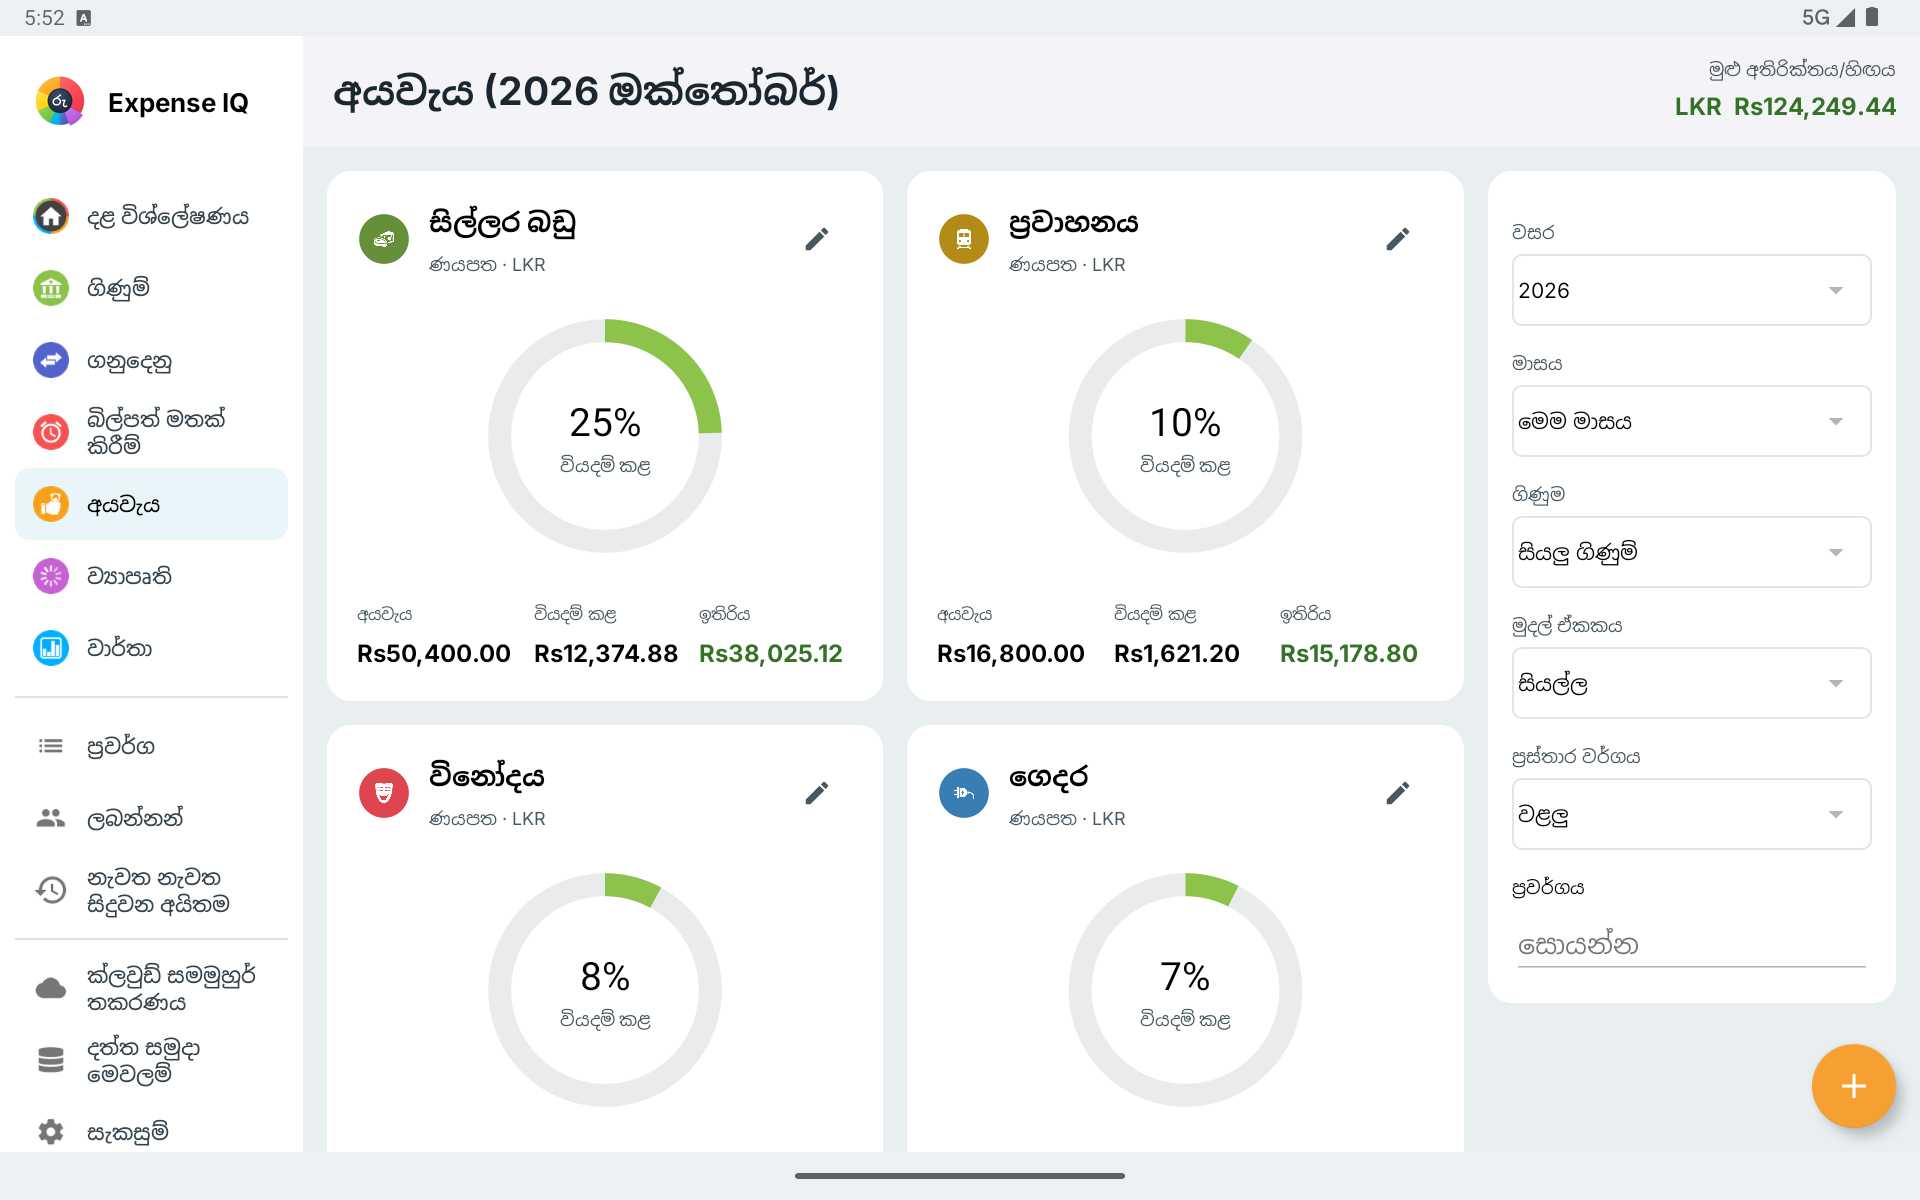Click the ප්‍රවාහනය train category icon
Image resolution: width=1920 pixels, height=1200 pixels.
coord(964,239)
